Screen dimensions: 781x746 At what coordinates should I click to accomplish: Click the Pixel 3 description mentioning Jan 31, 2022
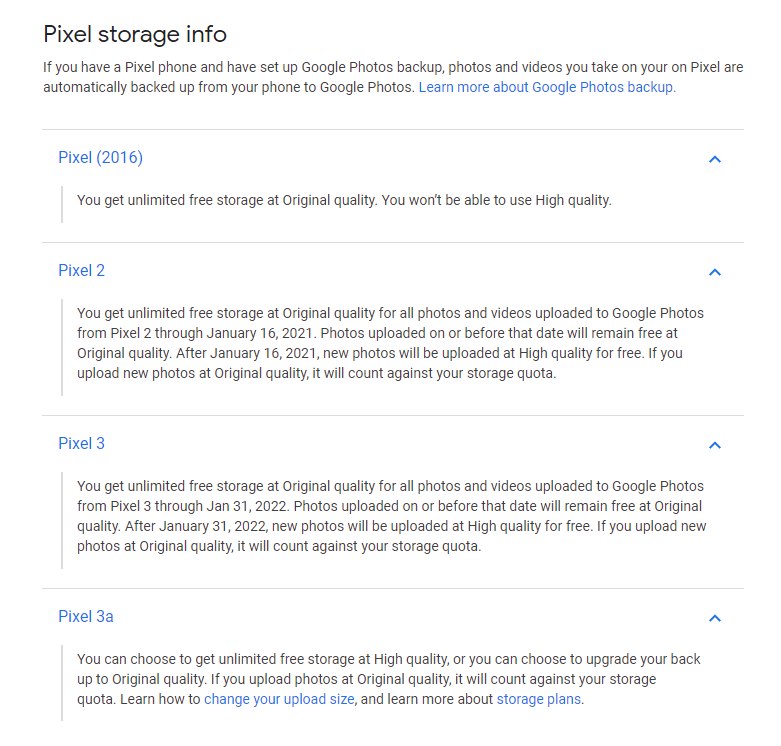pyautogui.click(x=390, y=516)
